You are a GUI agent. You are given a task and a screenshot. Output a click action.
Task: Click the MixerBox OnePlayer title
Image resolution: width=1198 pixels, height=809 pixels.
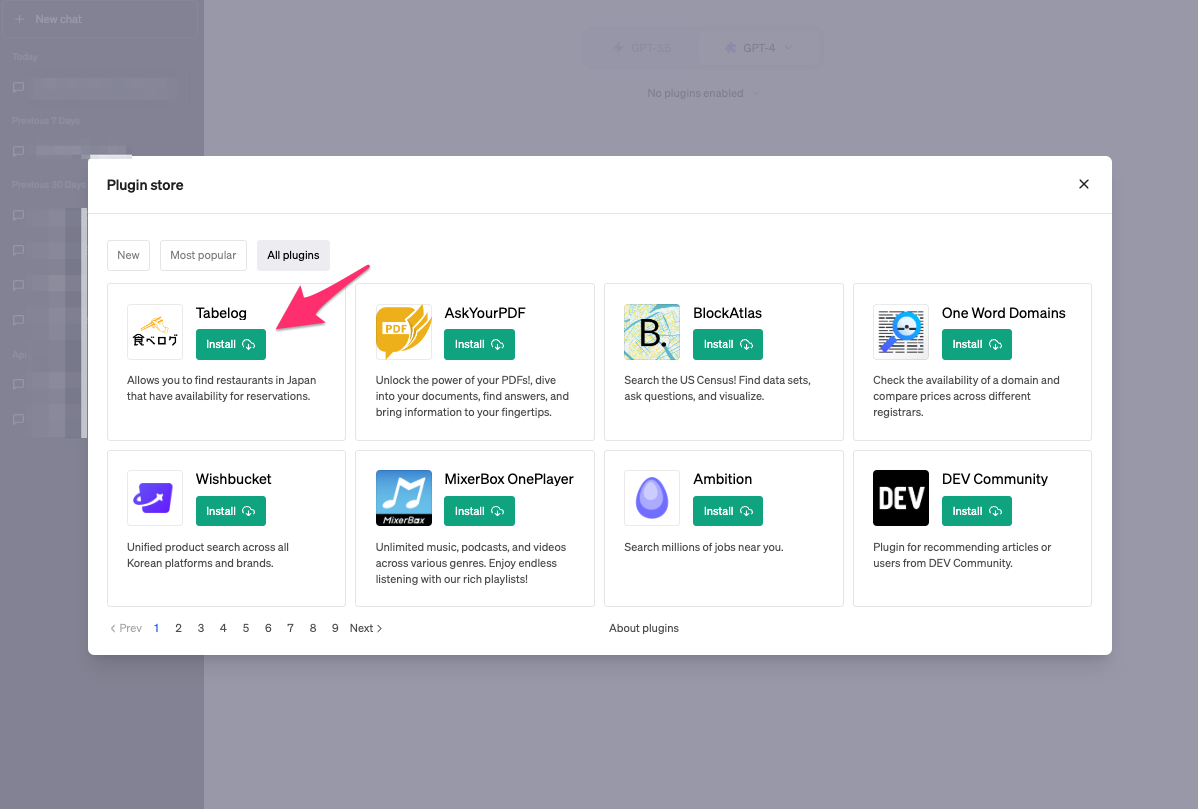(x=509, y=479)
